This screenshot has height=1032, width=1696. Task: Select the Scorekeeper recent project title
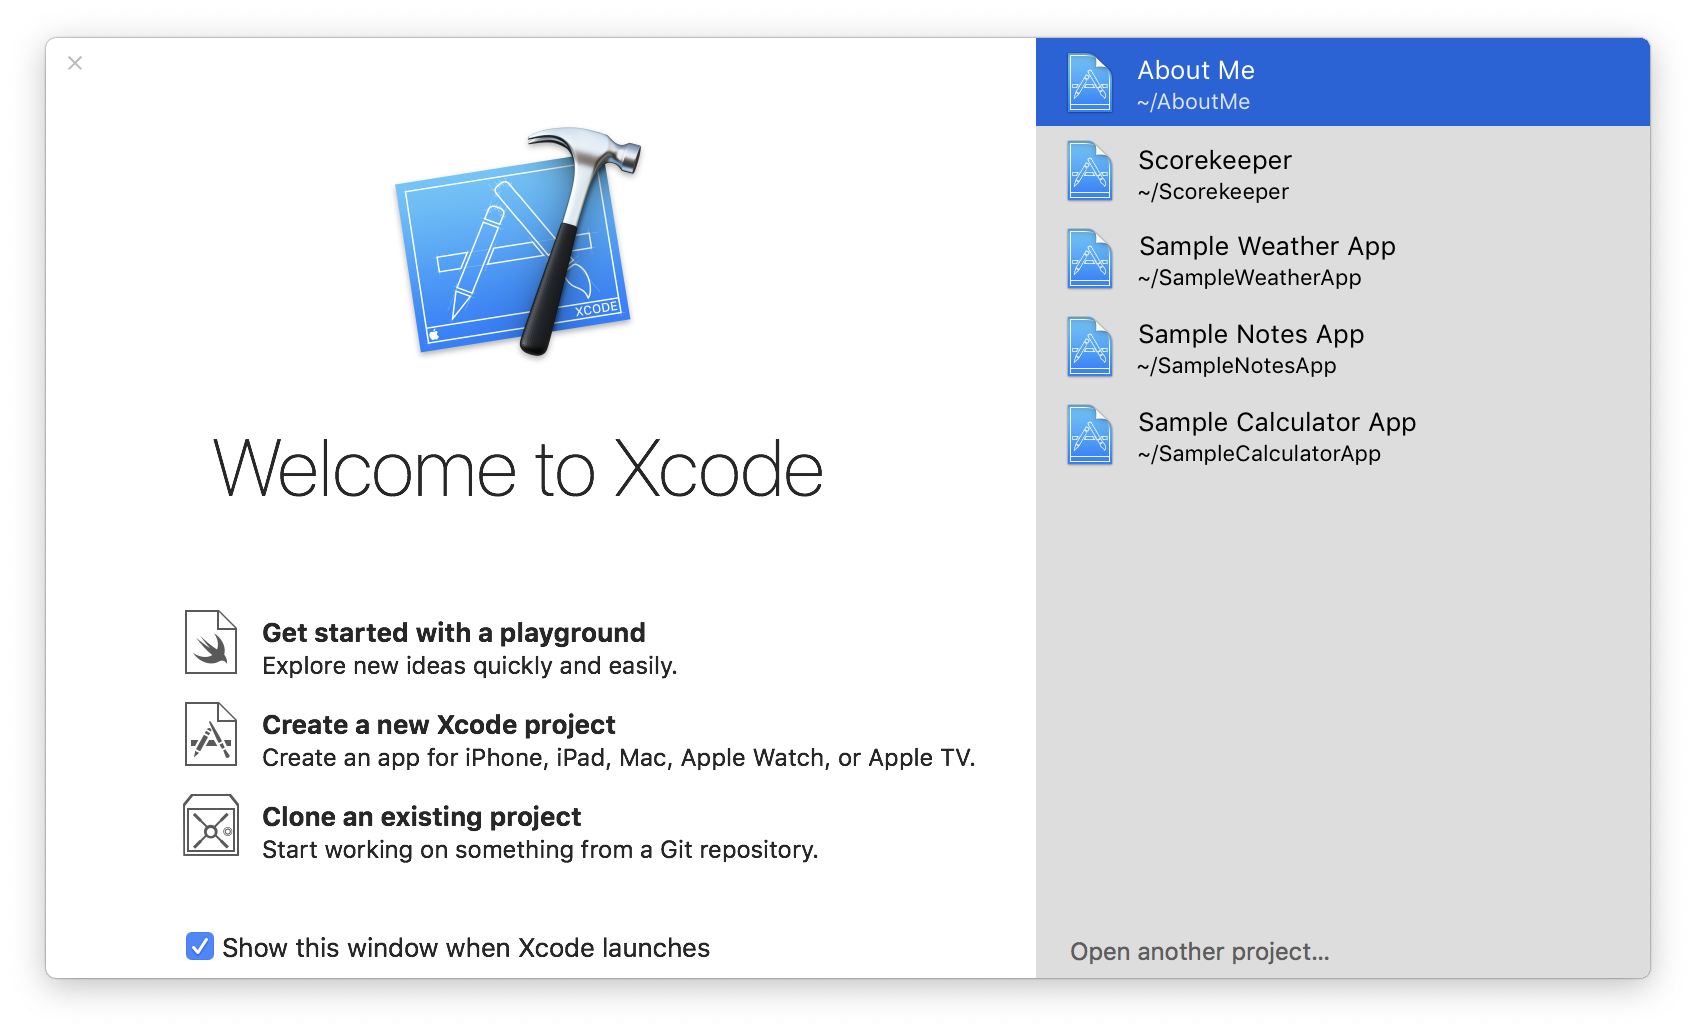(x=1215, y=160)
